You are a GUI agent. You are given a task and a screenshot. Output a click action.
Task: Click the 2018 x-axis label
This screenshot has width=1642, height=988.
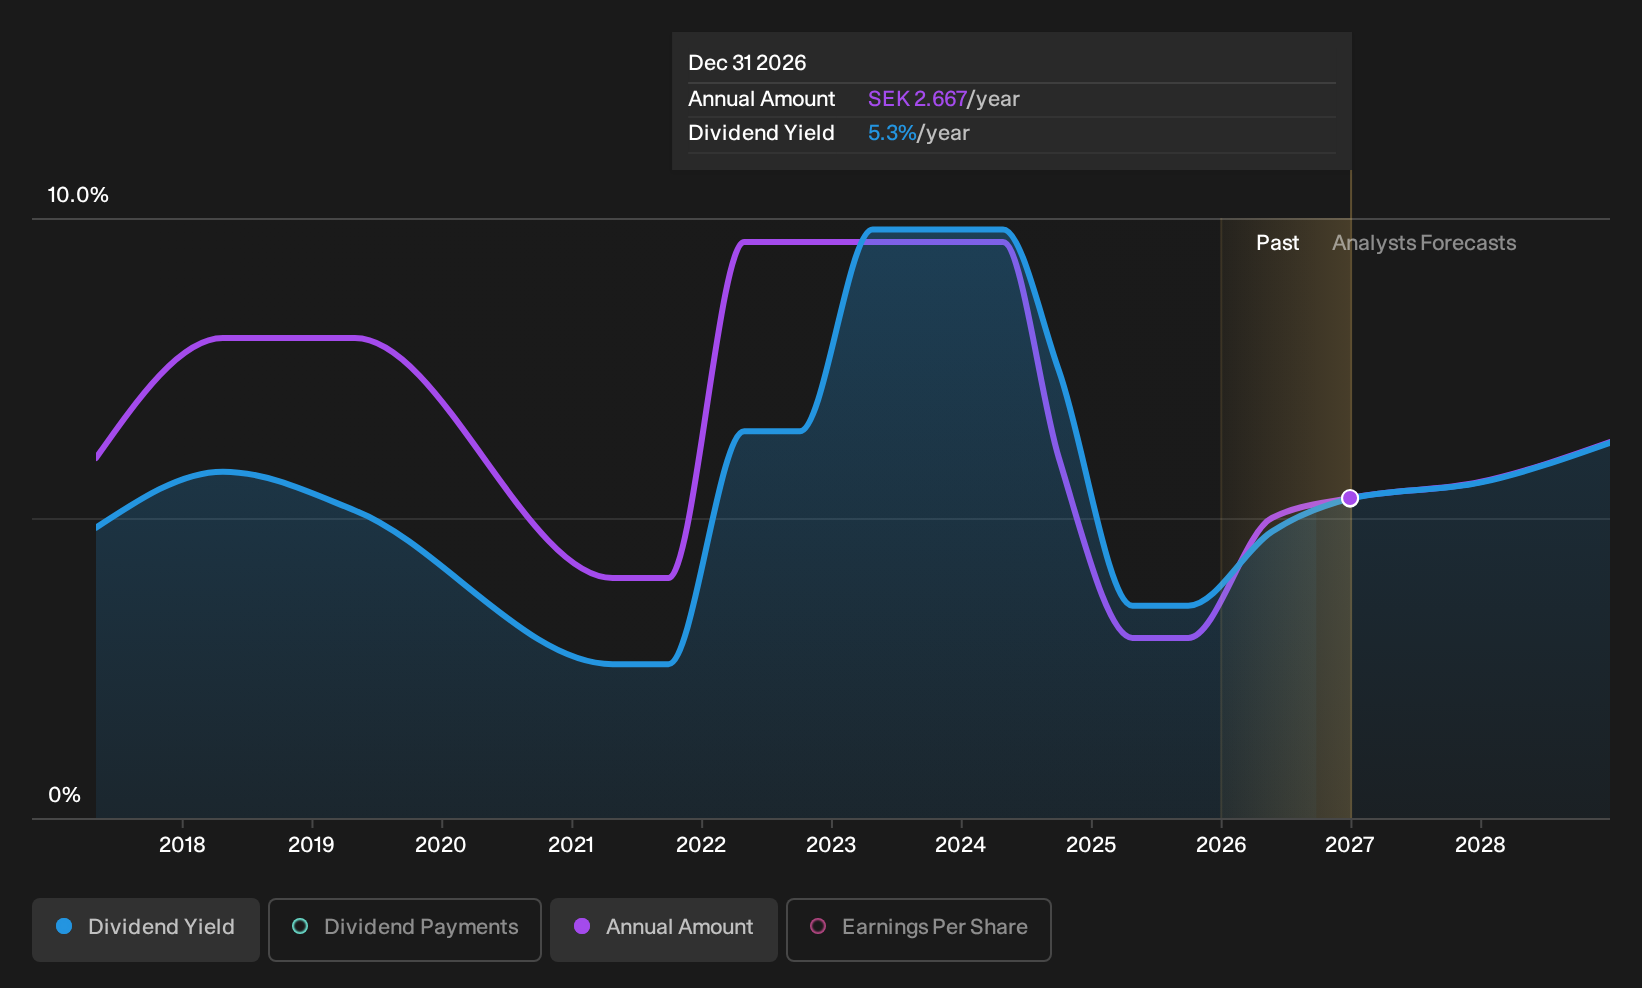182,845
